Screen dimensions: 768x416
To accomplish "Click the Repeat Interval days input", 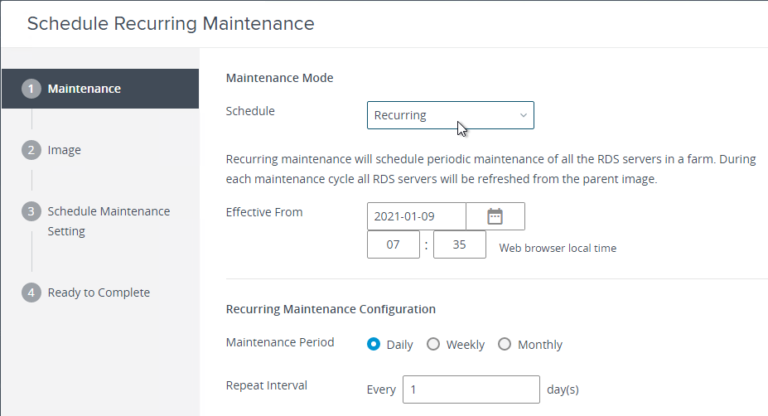I will [x=471, y=389].
